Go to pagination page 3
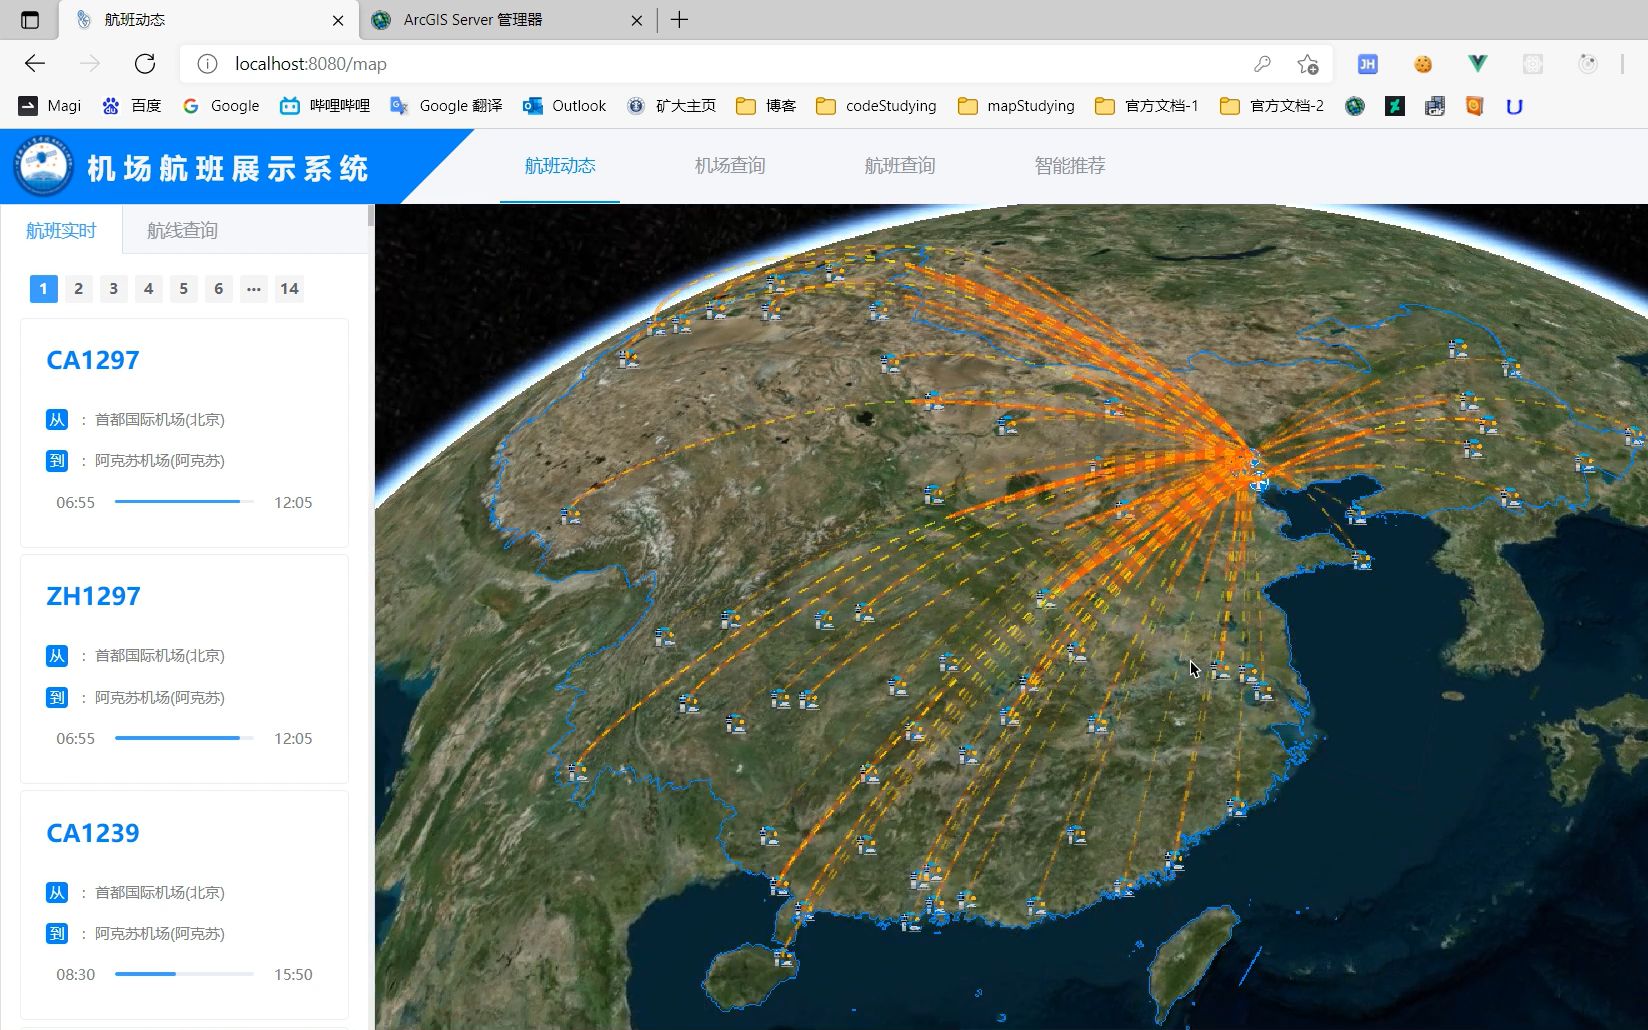The width and height of the screenshot is (1648, 1030). (113, 289)
